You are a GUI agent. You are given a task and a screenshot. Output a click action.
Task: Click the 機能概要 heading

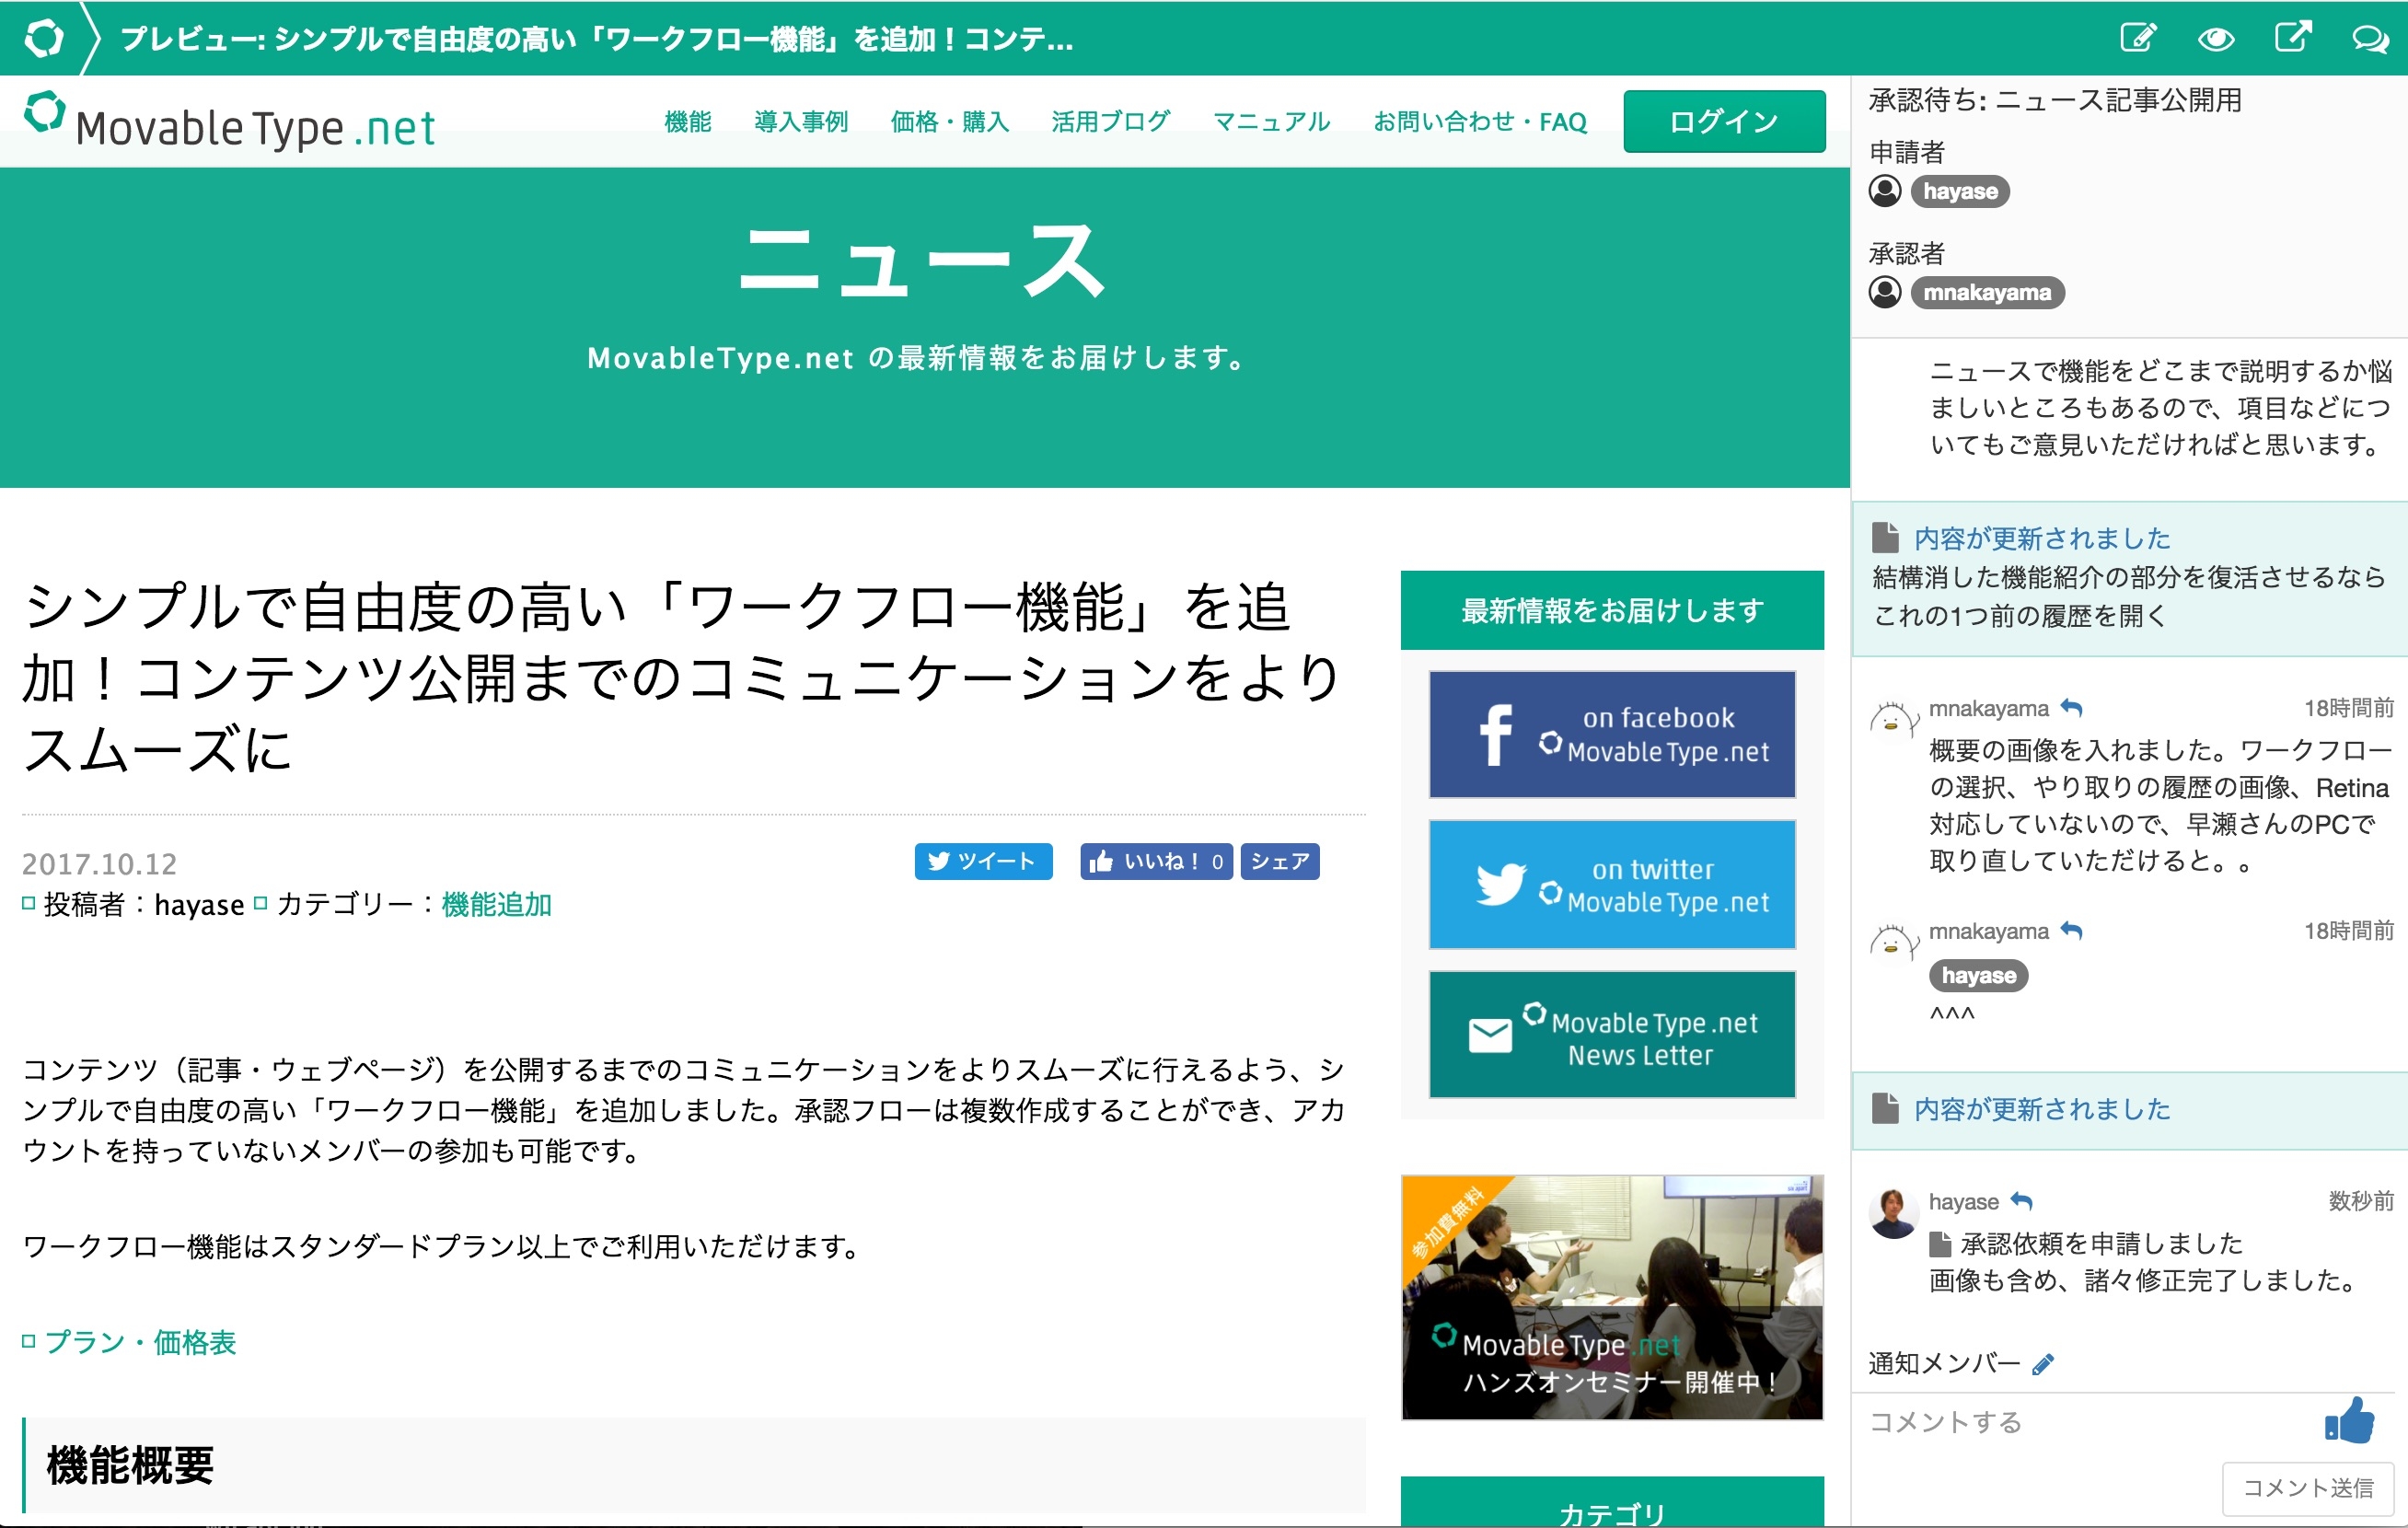click(x=130, y=1466)
